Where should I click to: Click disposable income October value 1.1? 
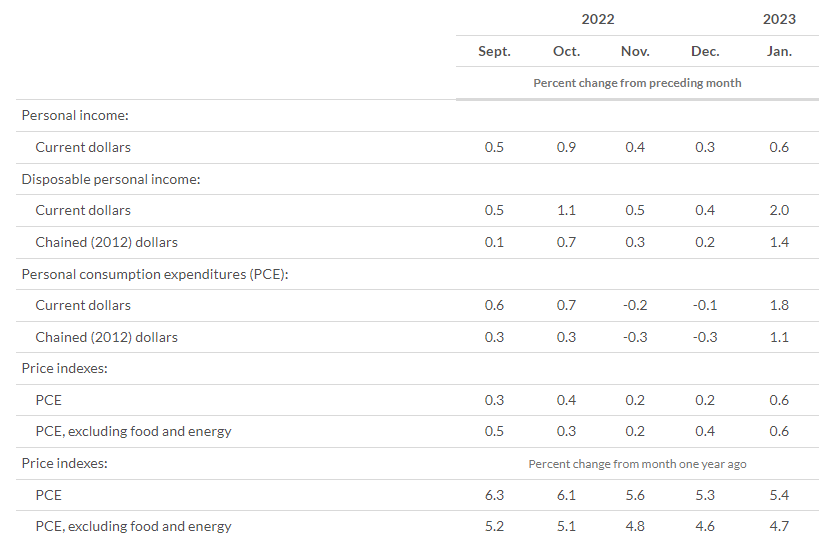tap(566, 210)
